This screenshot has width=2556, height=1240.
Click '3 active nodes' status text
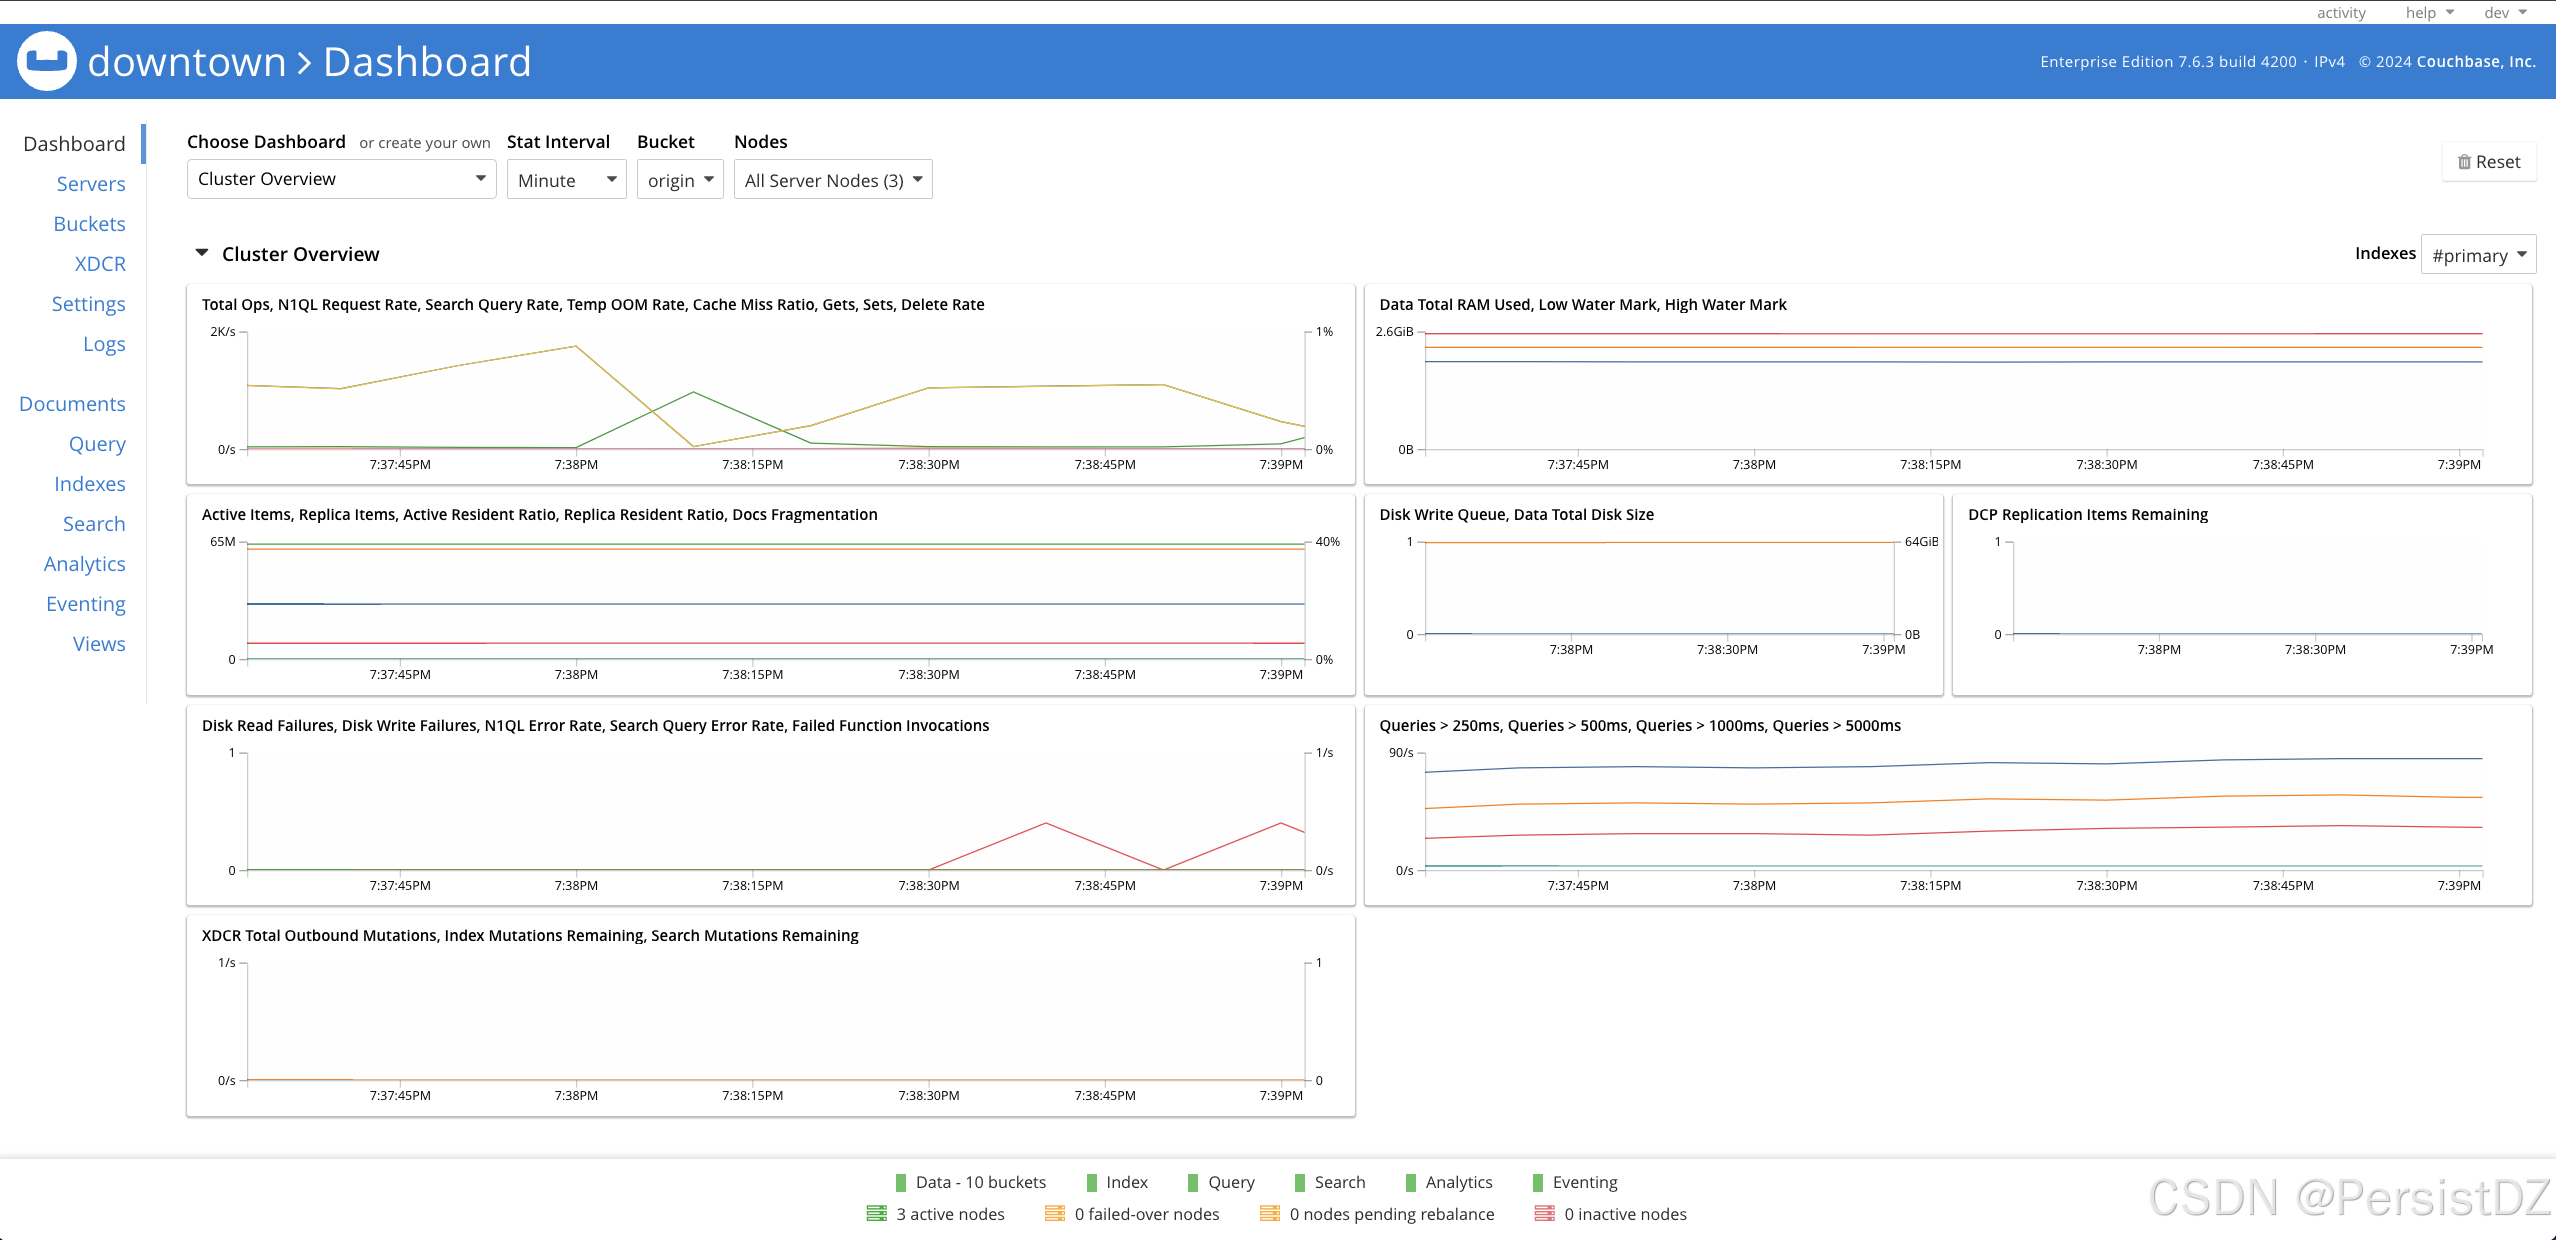tap(950, 1214)
